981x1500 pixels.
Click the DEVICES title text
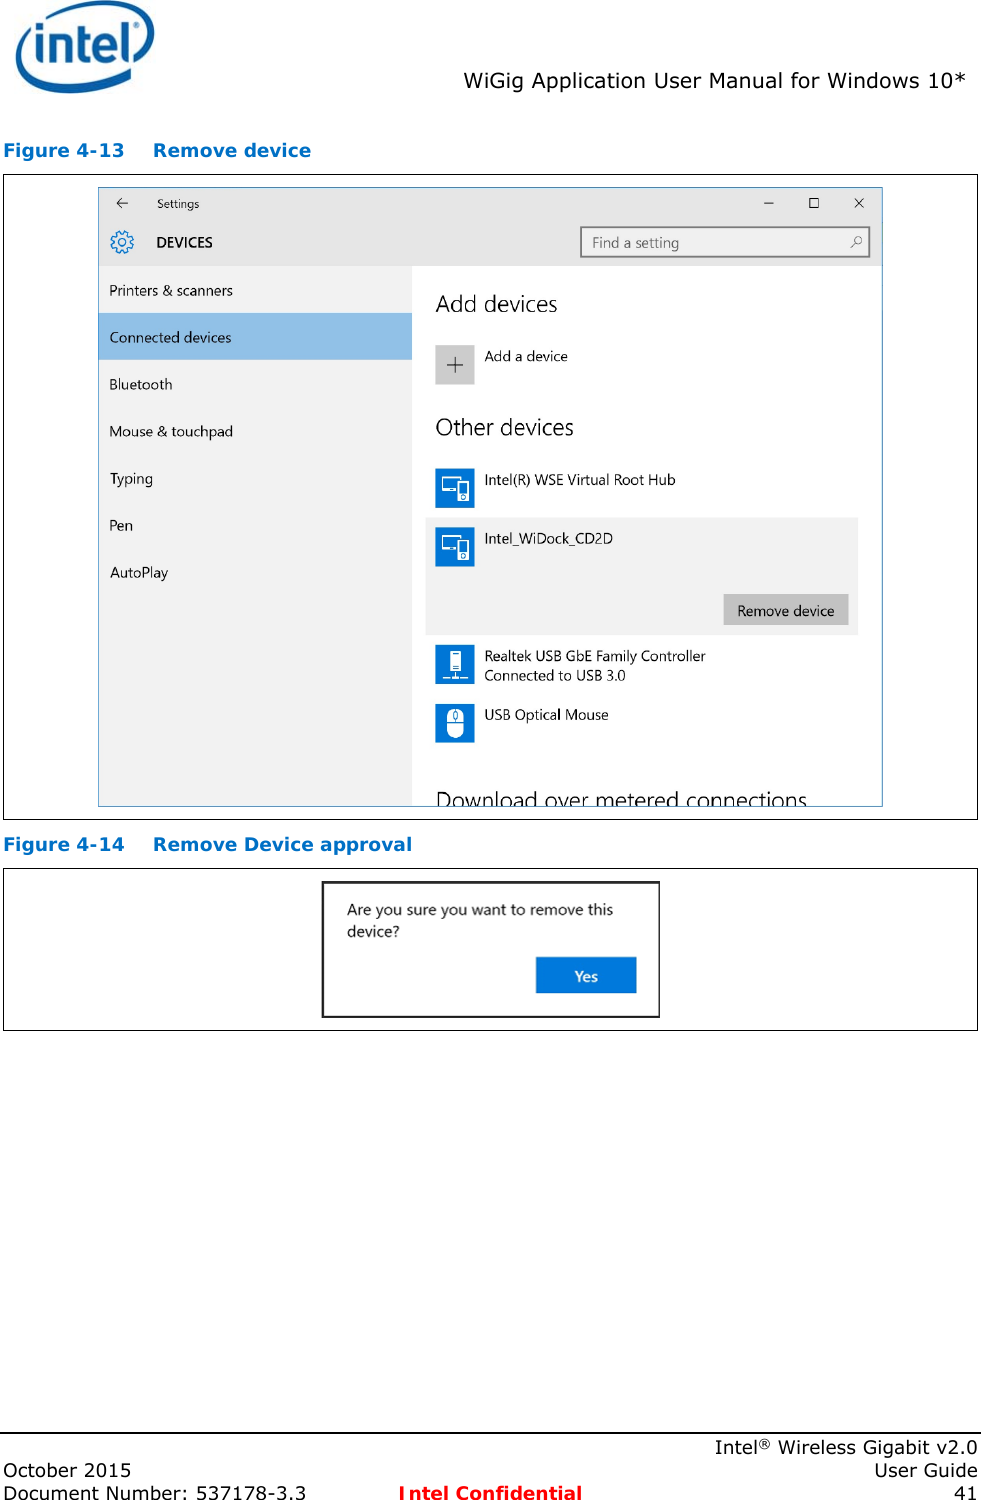185,242
